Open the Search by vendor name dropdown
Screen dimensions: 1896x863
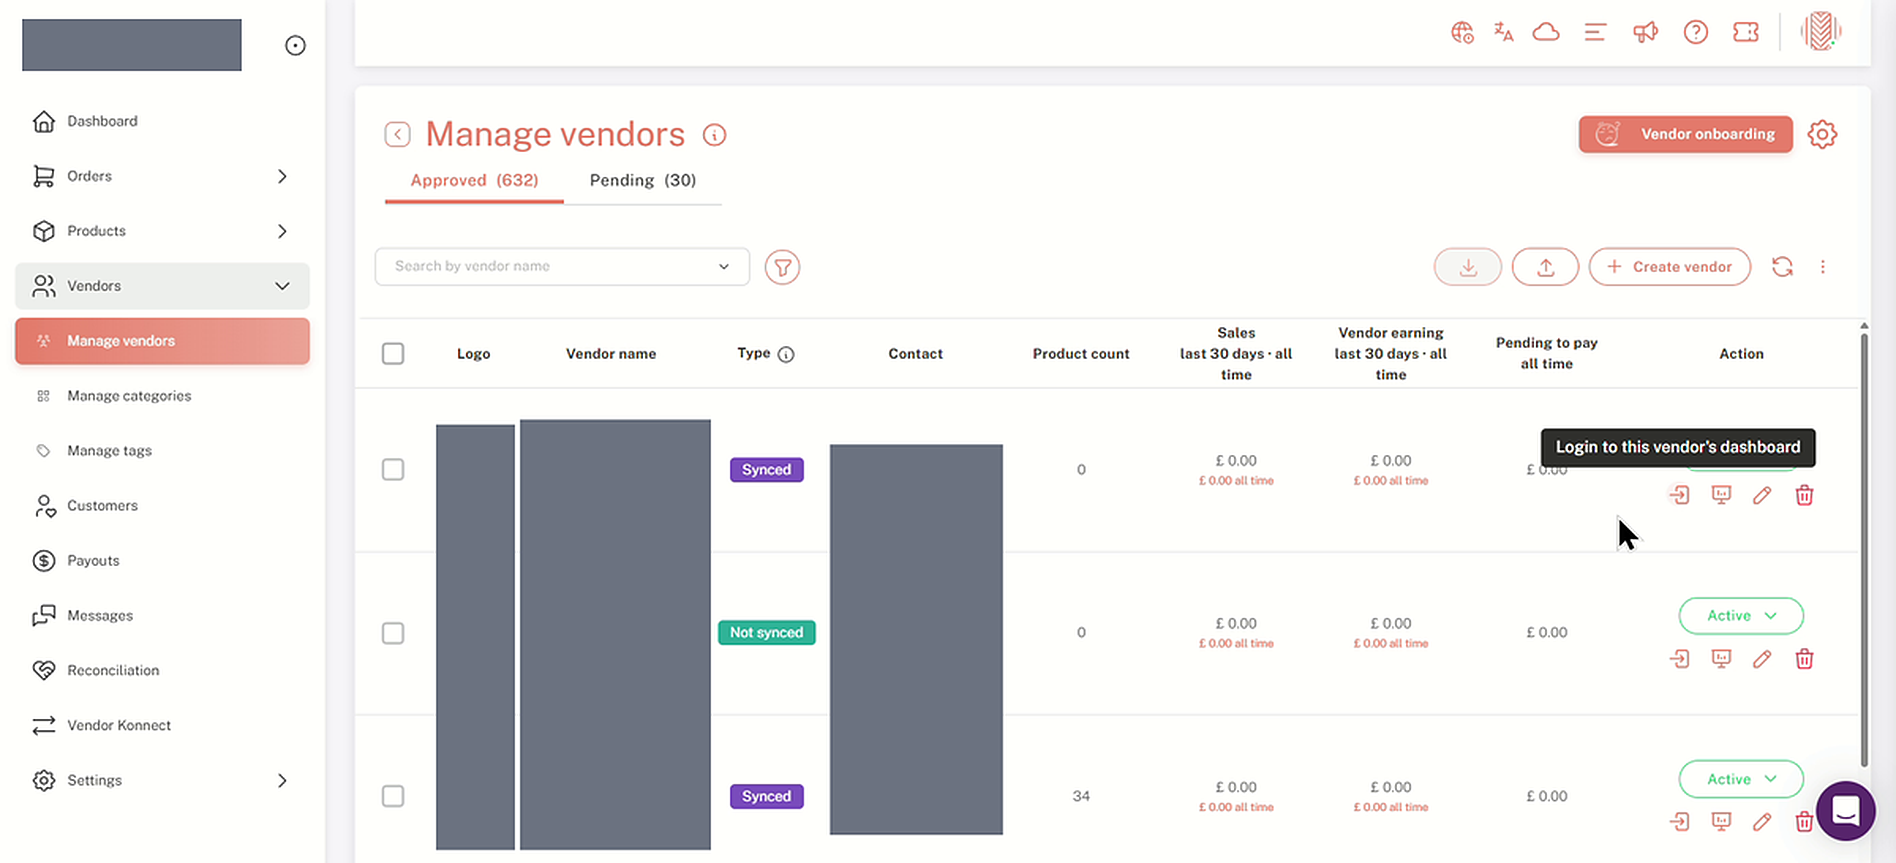click(562, 267)
